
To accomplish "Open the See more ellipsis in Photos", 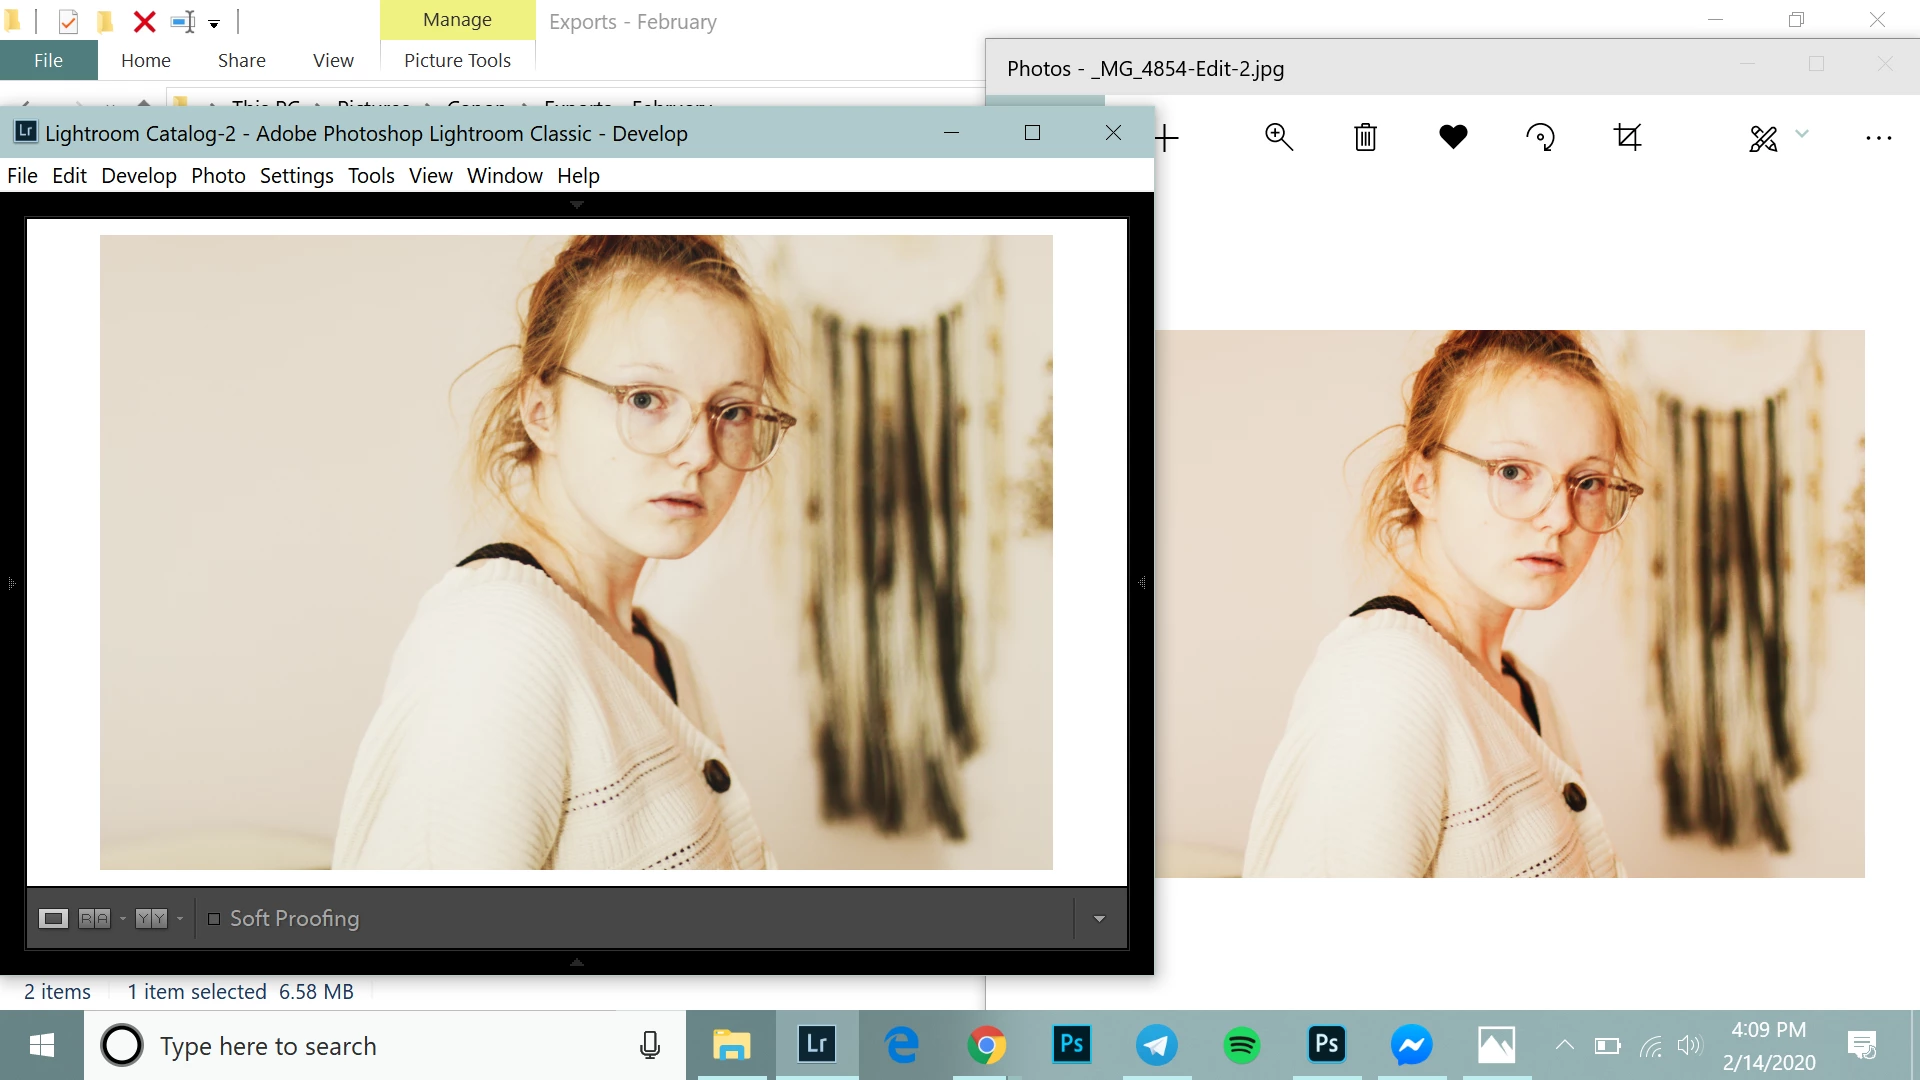I will [1878, 138].
